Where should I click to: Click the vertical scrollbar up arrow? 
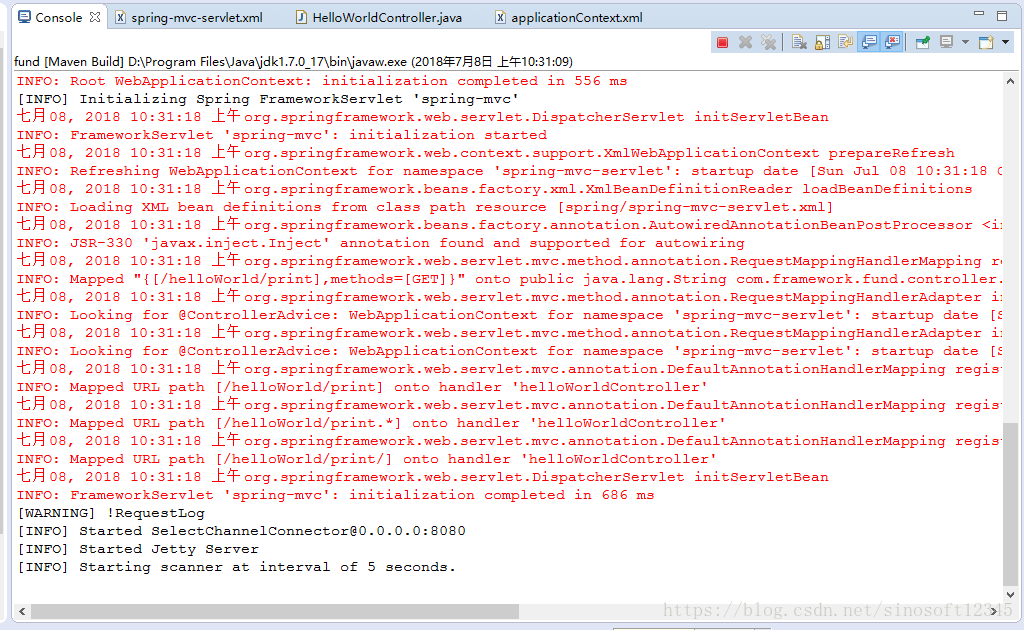[x=1010, y=82]
